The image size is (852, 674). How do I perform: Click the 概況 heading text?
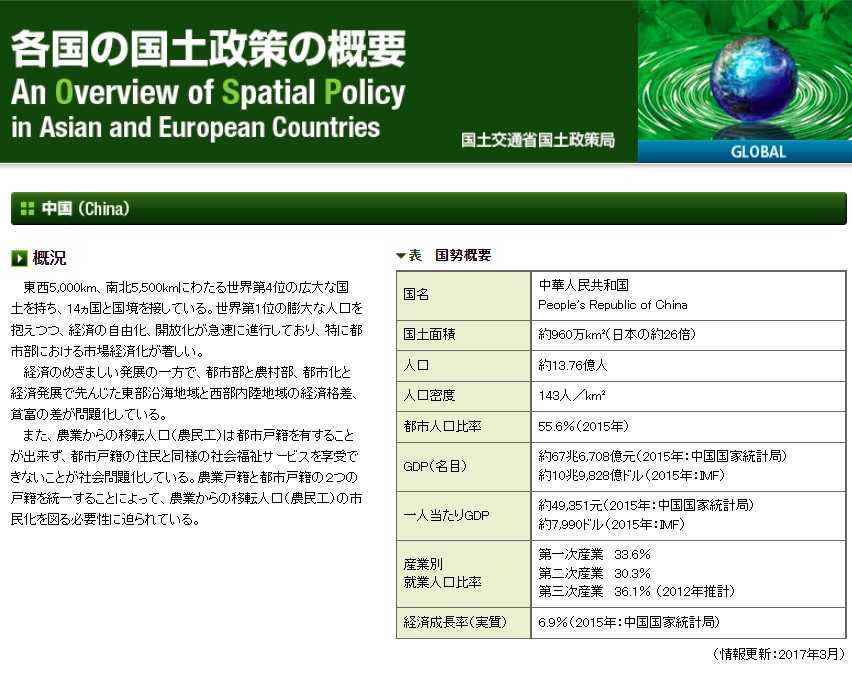pos(50,259)
